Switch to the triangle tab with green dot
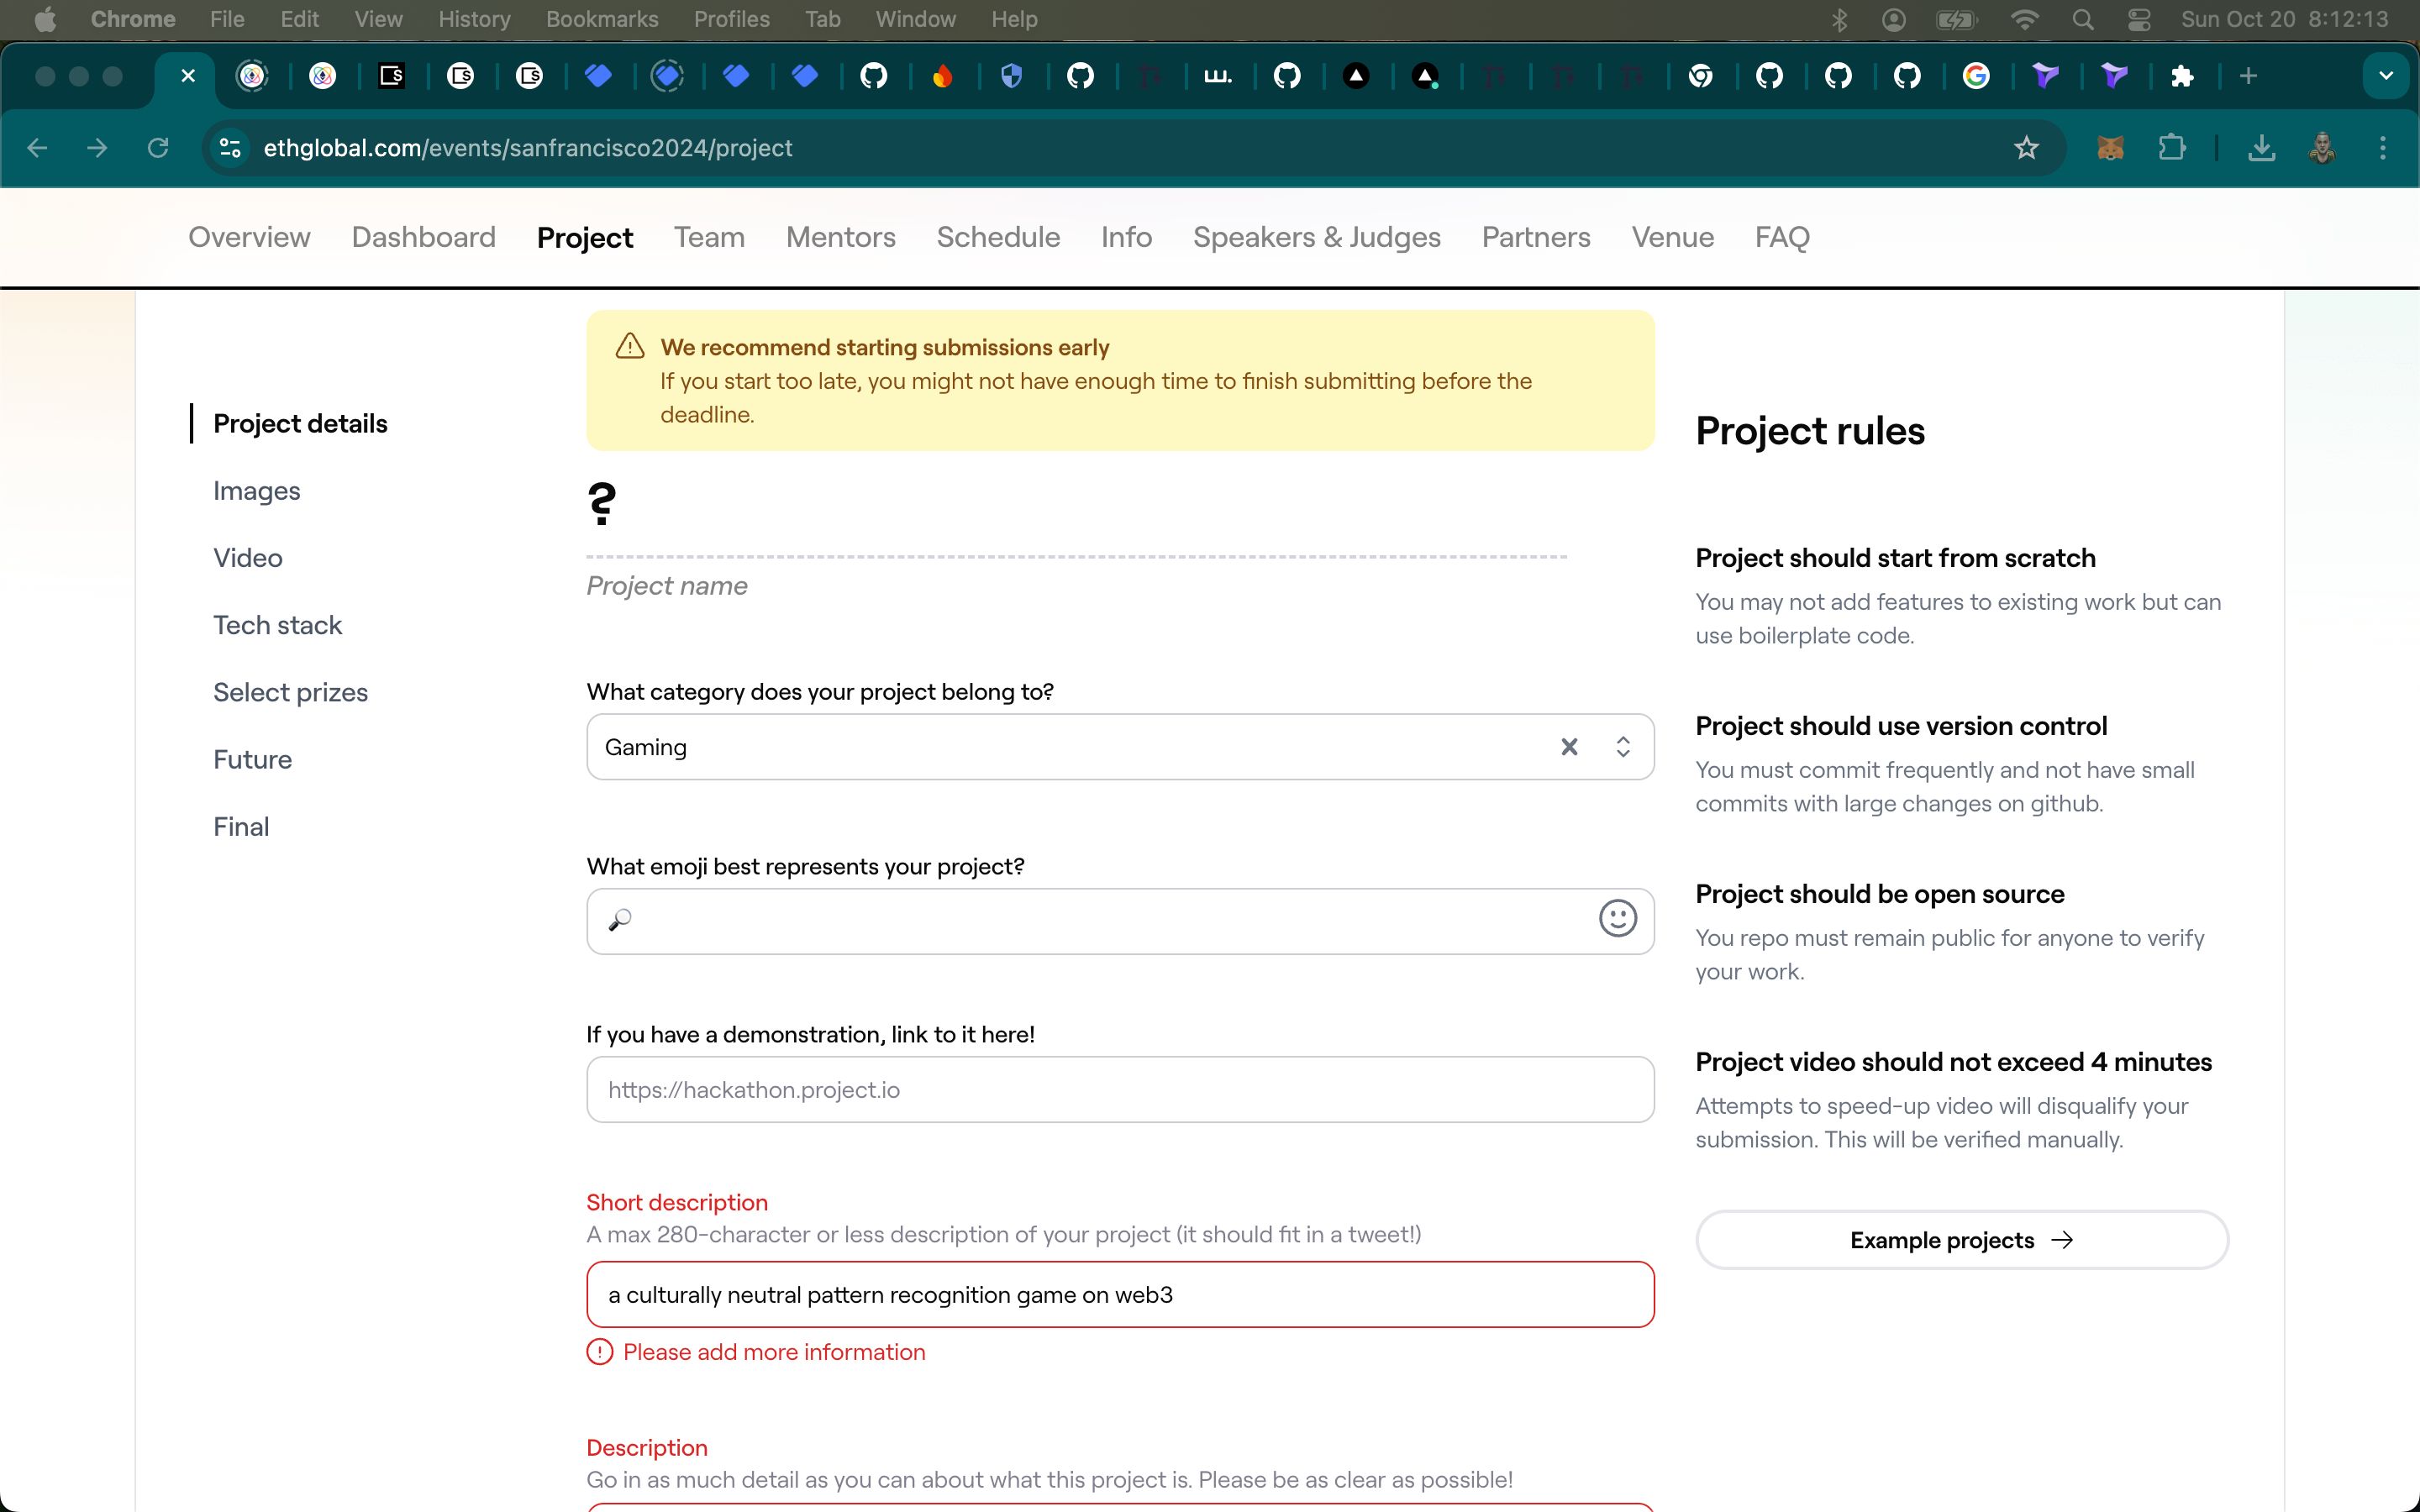 [x=1425, y=76]
